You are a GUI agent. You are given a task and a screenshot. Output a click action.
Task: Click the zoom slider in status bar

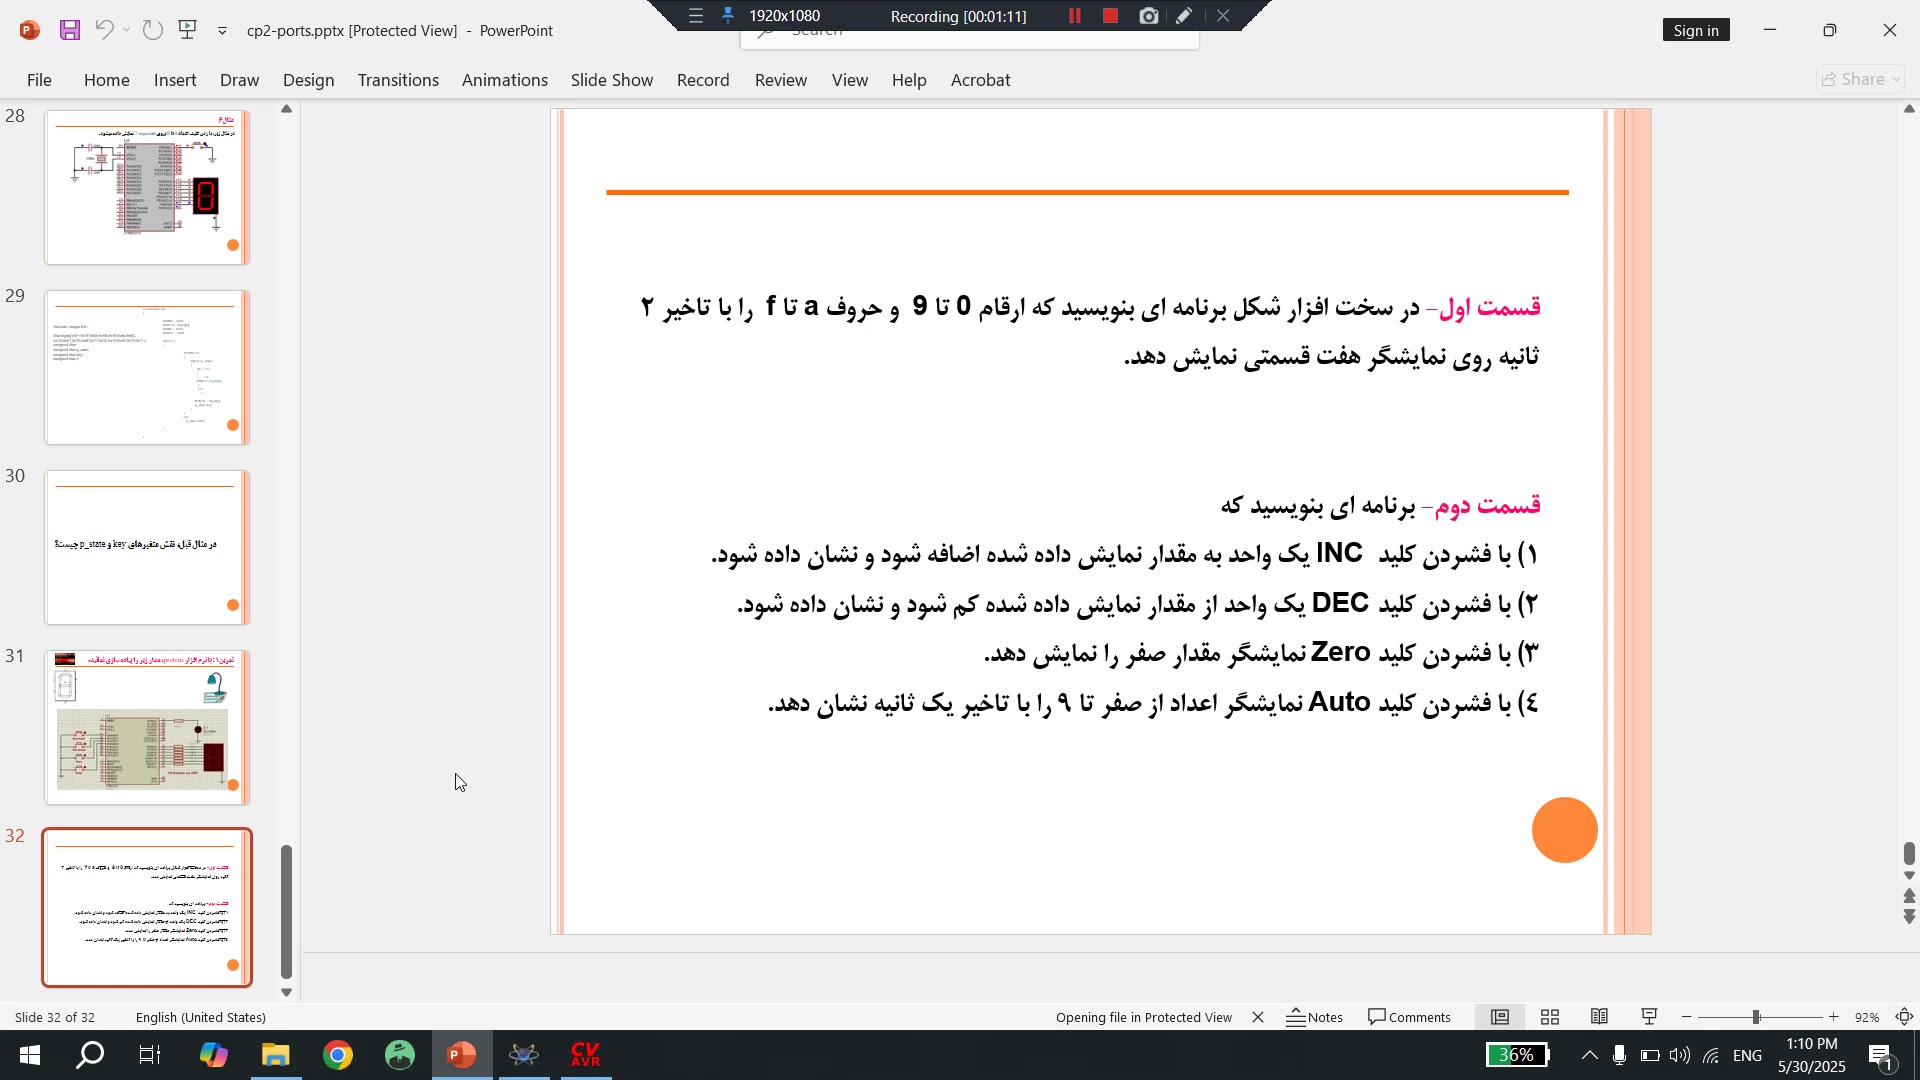coord(1756,1017)
